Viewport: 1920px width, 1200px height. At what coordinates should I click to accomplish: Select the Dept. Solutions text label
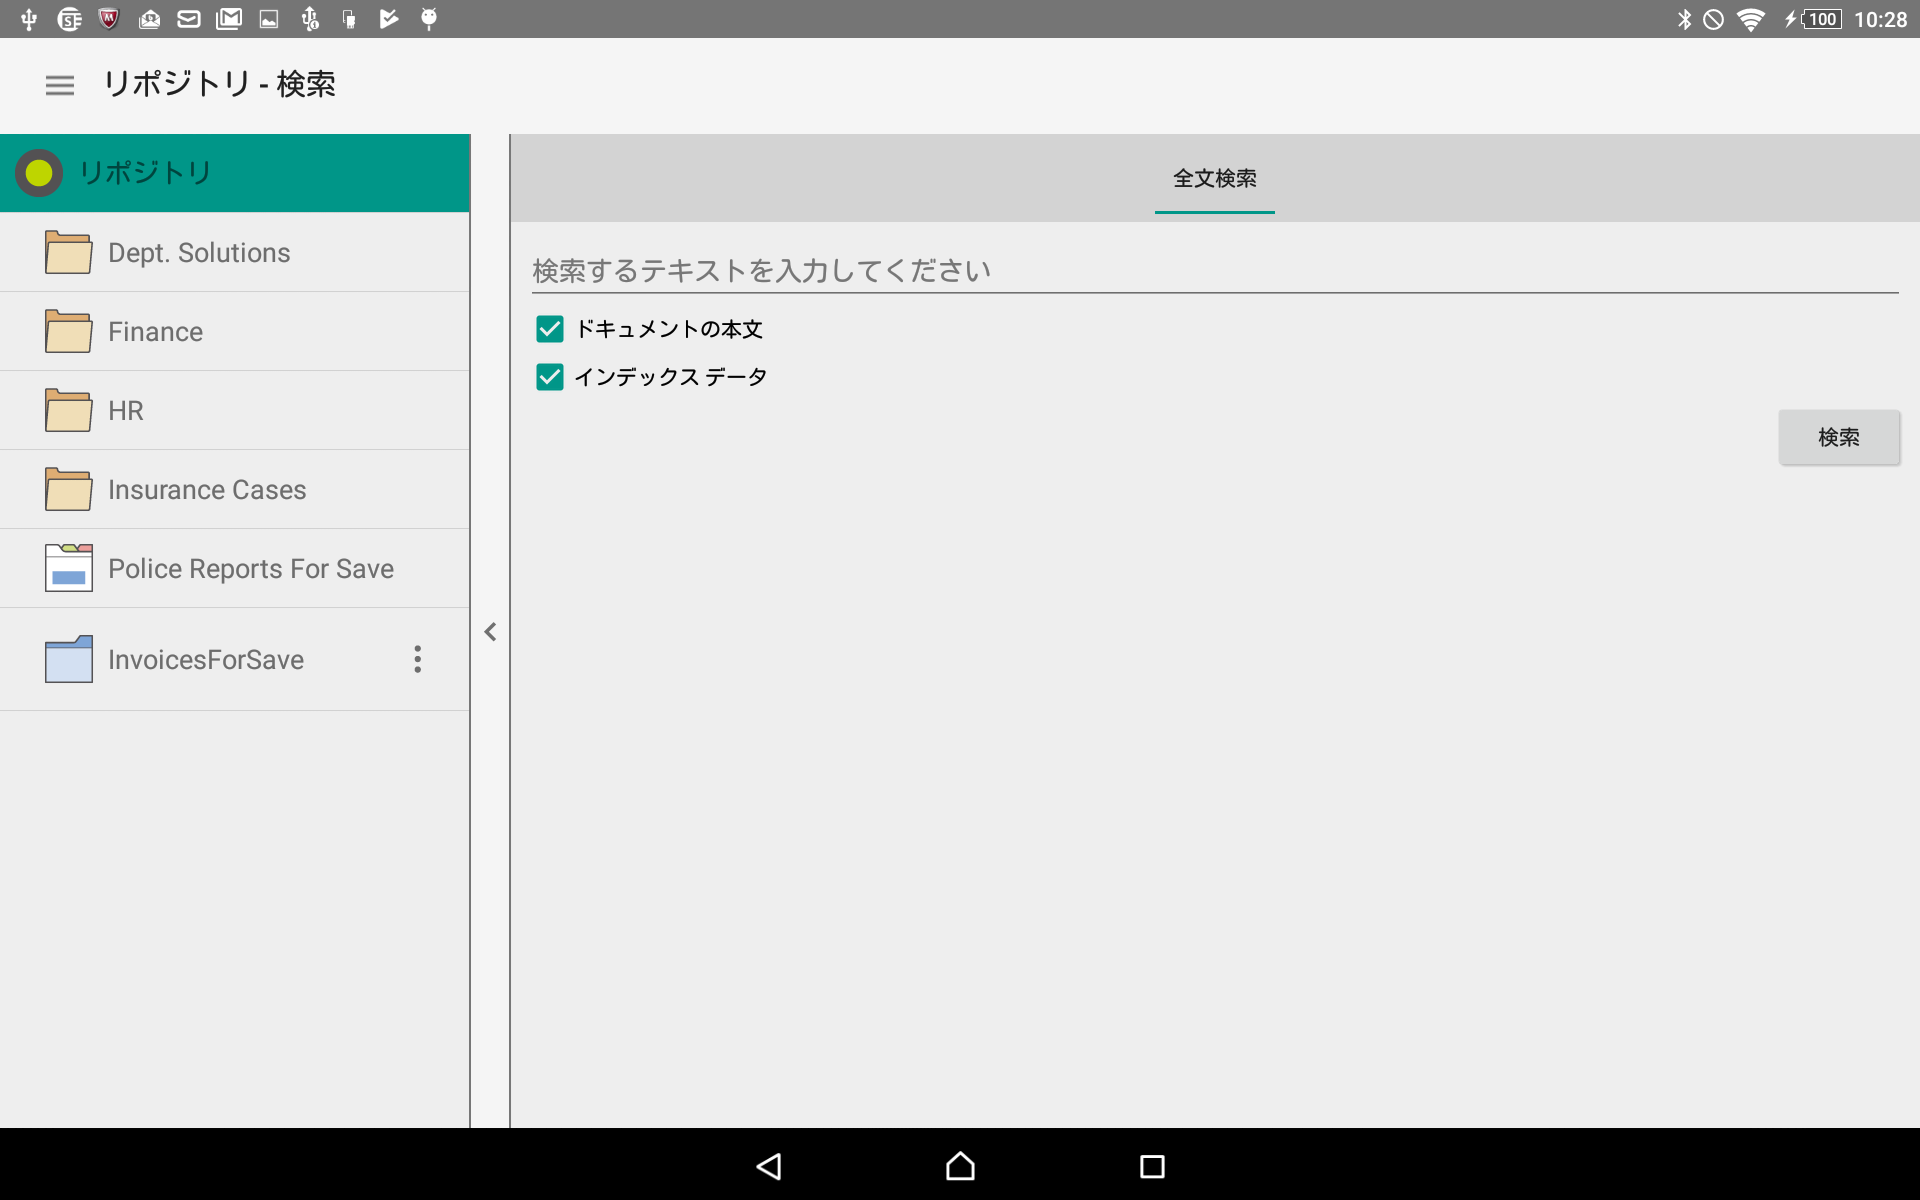pyautogui.click(x=199, y=253)
